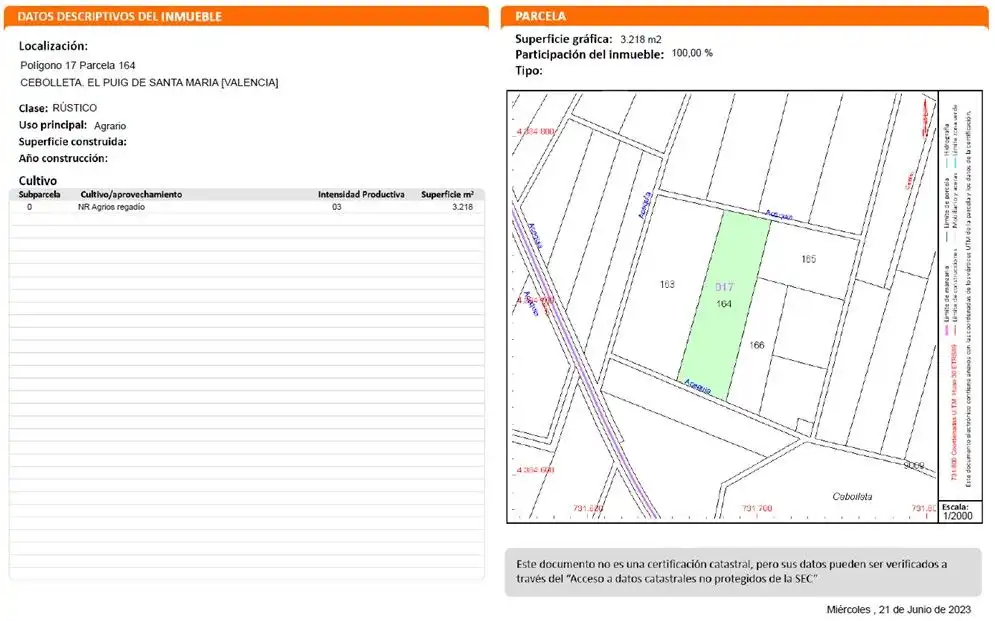Click parcel number "165" on the map

click(x=808, y=259)
